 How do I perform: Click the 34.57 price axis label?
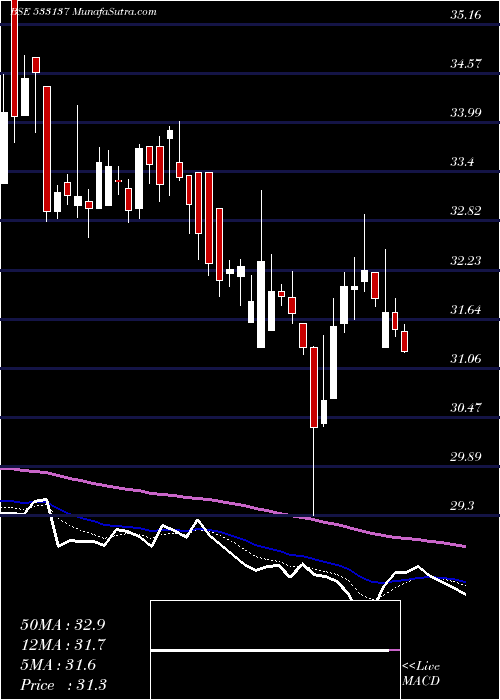tap(466, 64)
